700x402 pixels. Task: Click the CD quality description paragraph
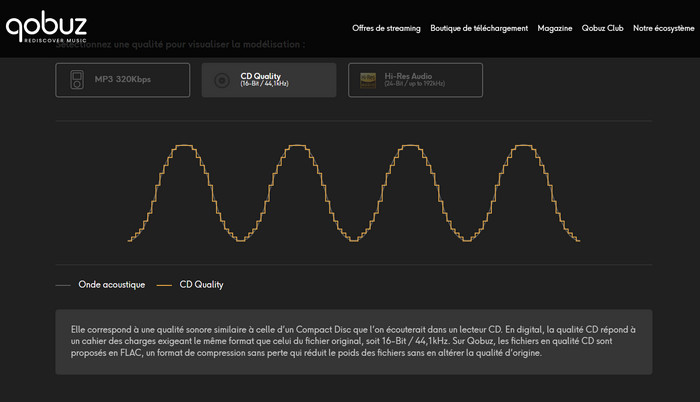[x=353, y=341]
